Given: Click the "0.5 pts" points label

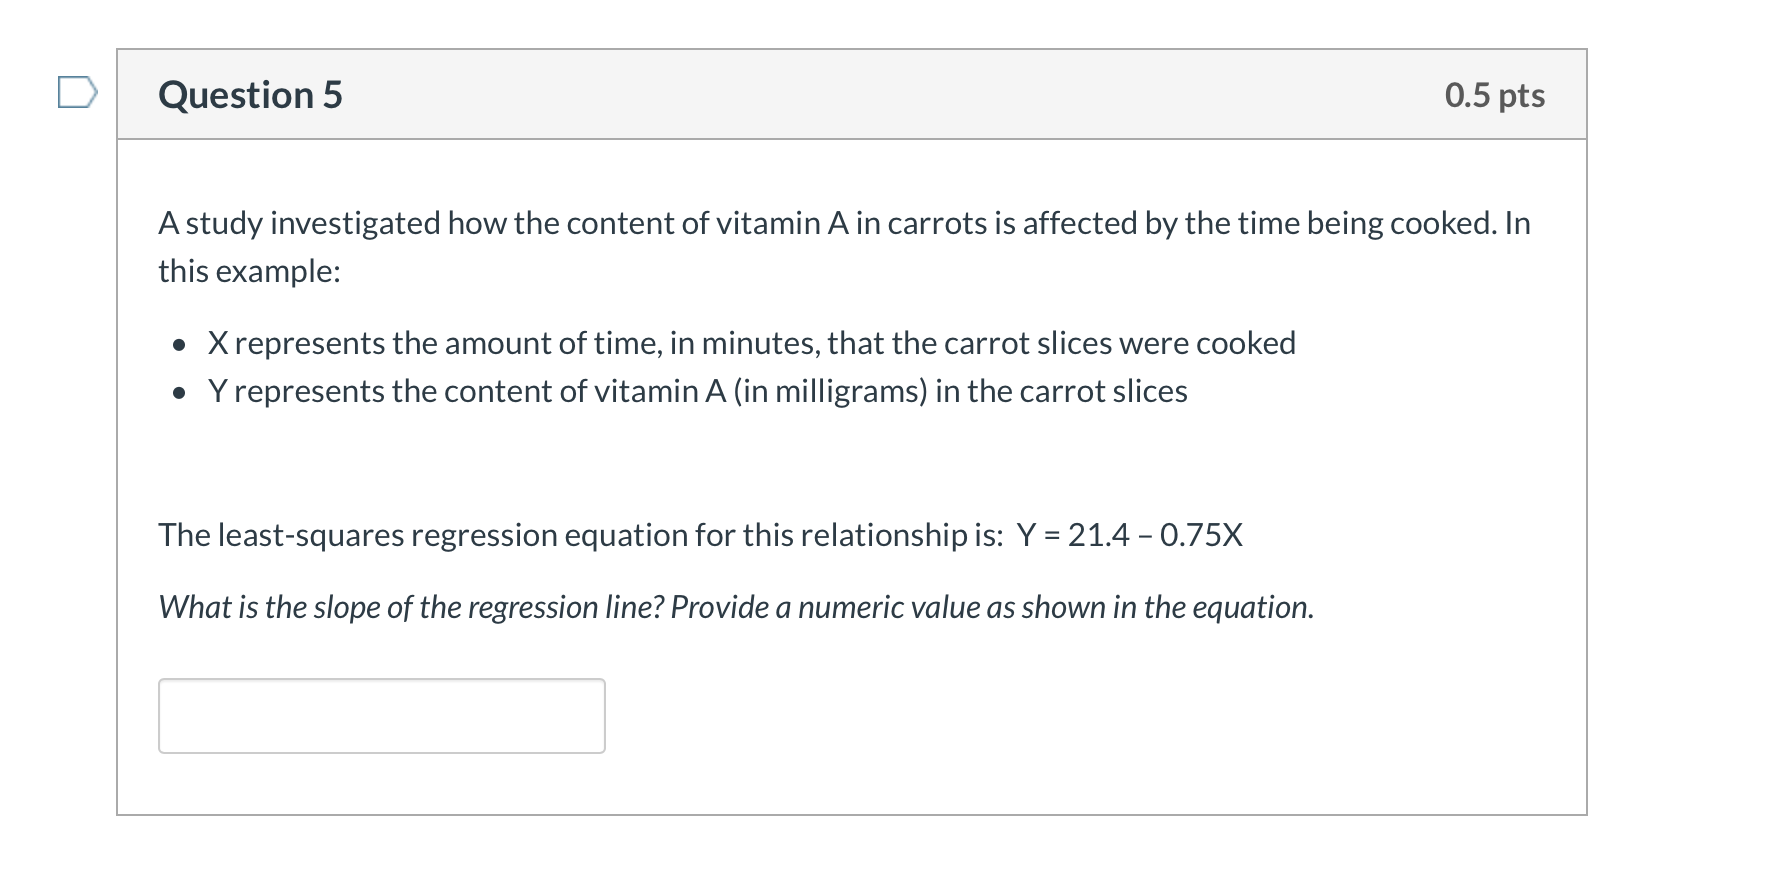Looking at the screenshot, I should [1494, 95].
